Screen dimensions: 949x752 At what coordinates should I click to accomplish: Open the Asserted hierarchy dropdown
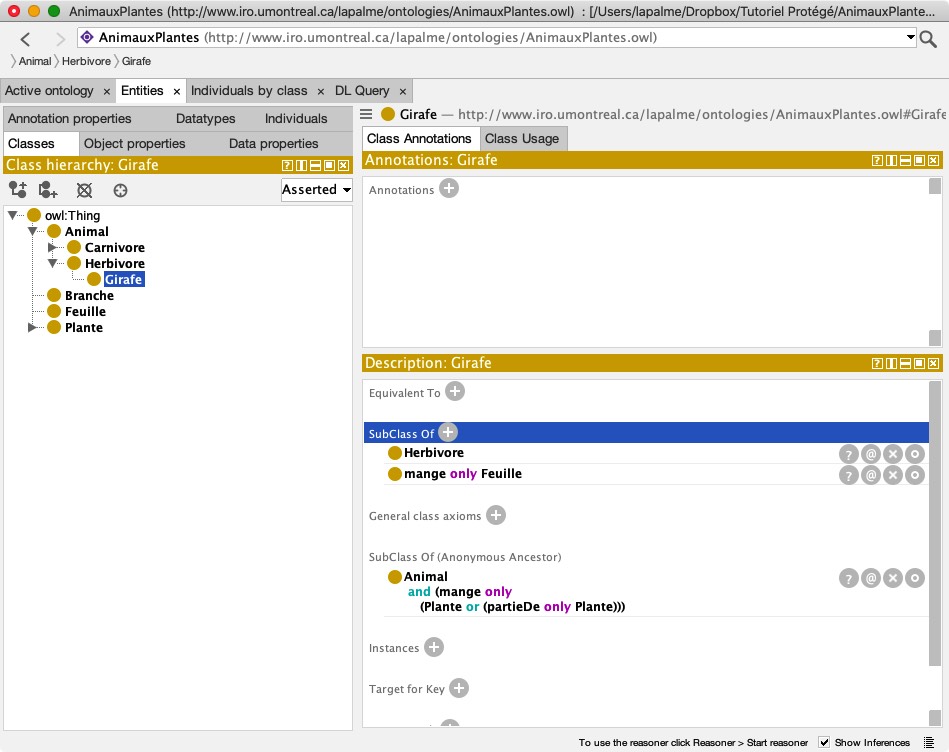coord(316,189)
